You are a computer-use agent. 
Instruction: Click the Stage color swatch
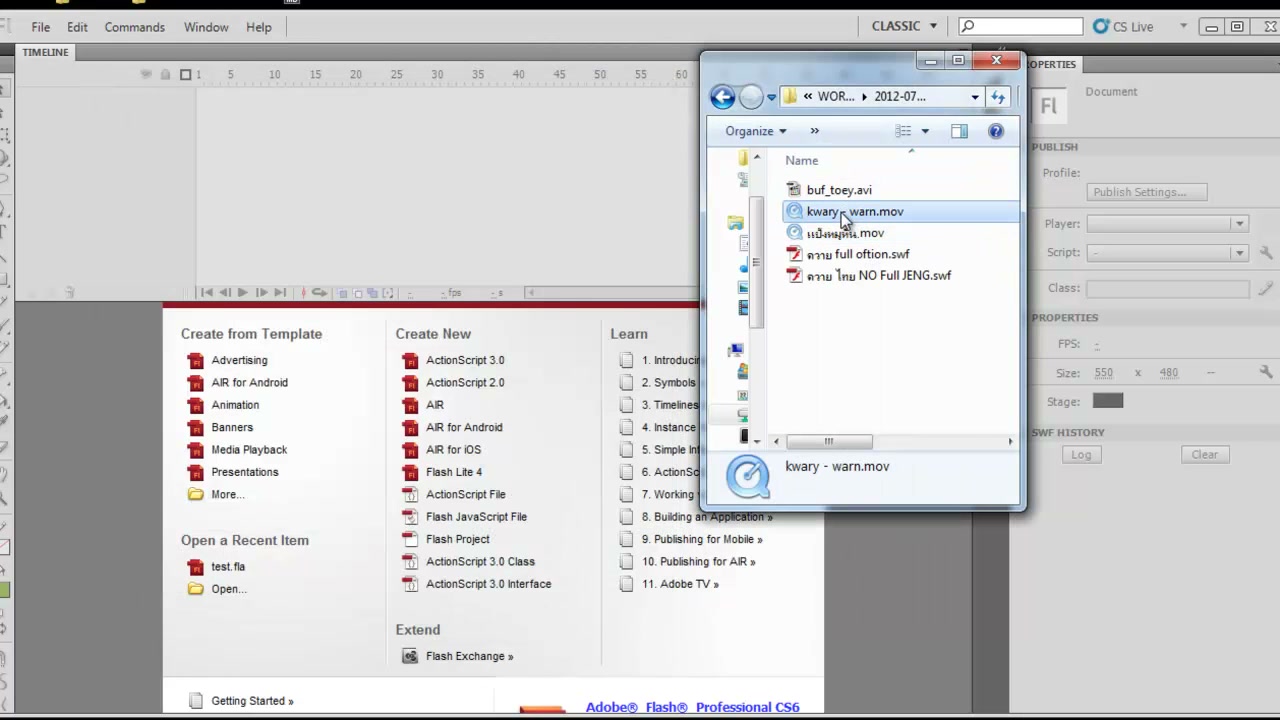point(1108,401)
